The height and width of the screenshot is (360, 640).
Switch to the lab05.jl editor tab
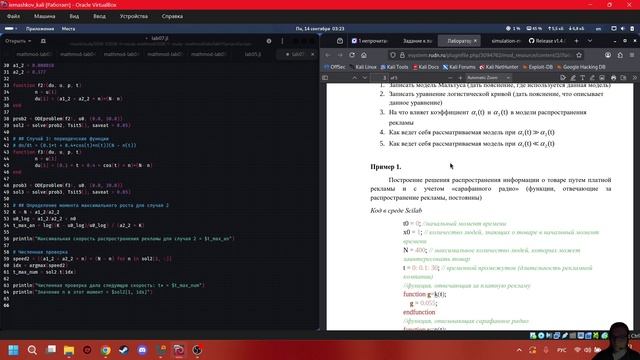[x=253, y=54]
